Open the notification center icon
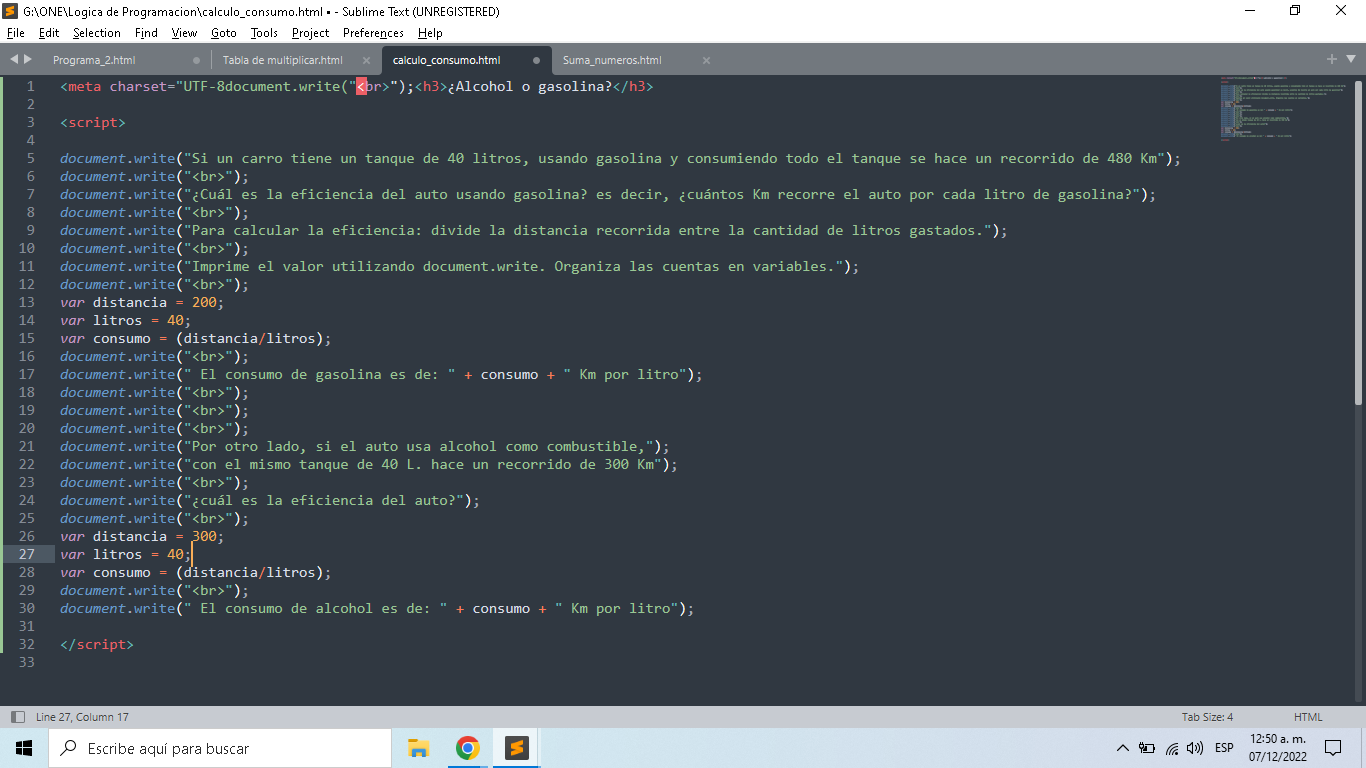Screen dimensions: 1366x768 point(1332,748)
